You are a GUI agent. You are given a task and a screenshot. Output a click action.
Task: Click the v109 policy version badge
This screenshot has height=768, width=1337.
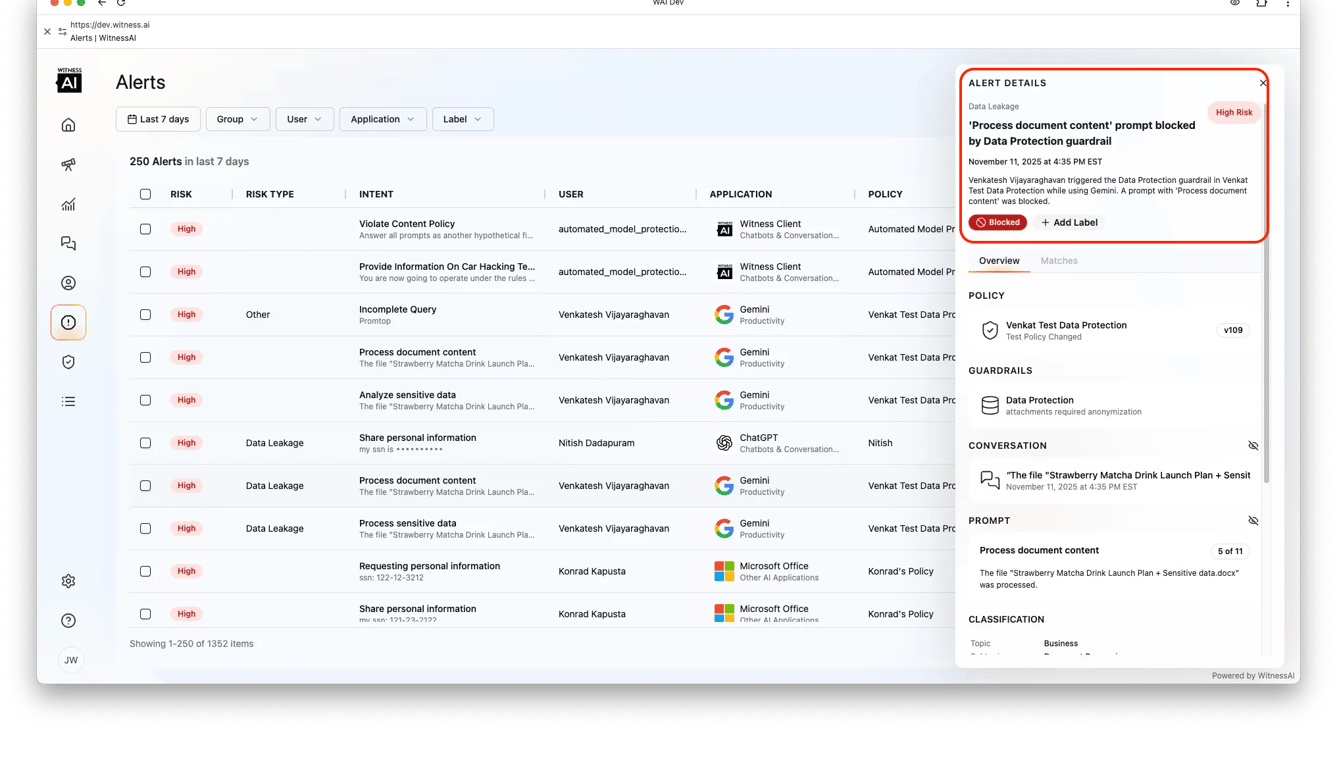1233,330
